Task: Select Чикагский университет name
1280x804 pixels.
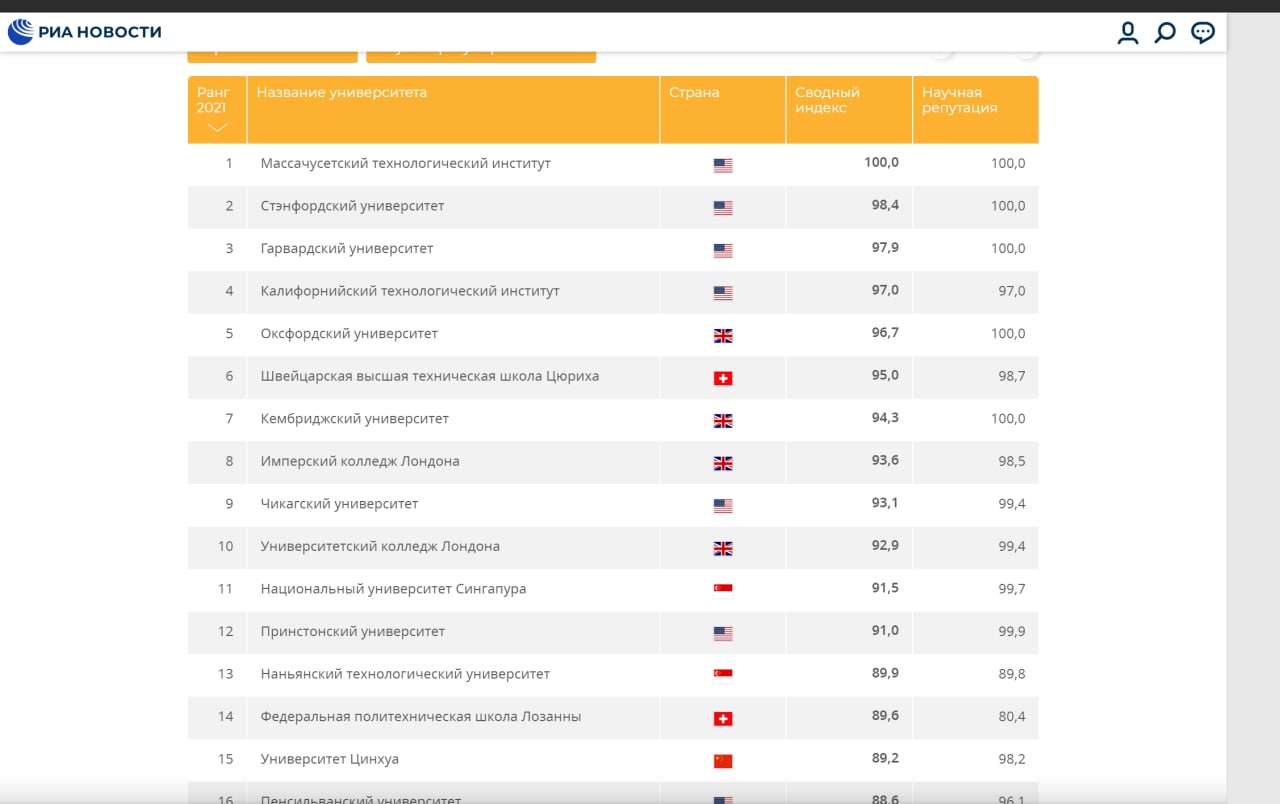Action: pyautogui.click(x=339, y=504)
